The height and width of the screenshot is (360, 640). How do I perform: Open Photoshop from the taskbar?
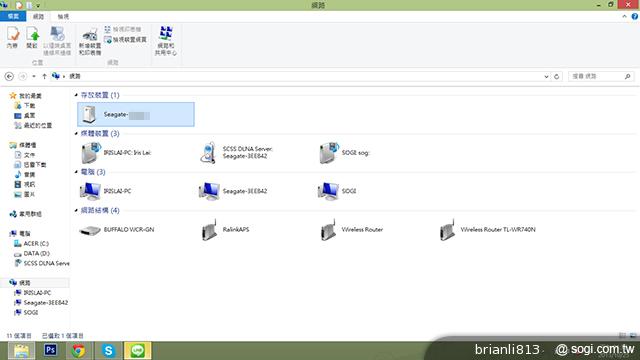coord(51,351)
